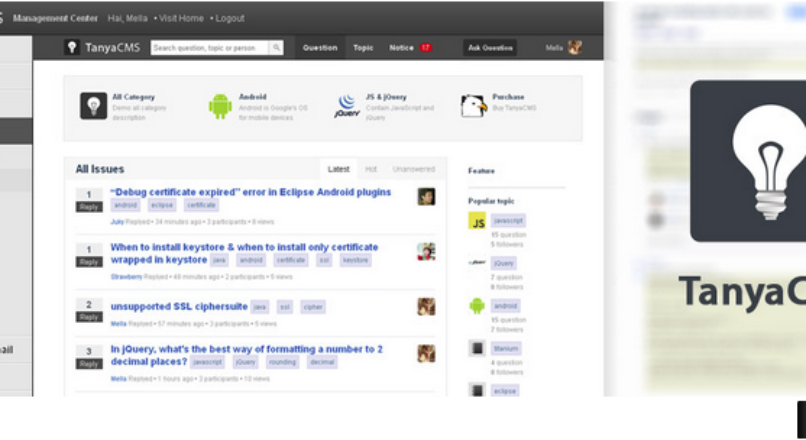Click the titanium topic icon
Image resolution: width=806 pixels, height=440 pixels.
click(x=477, y=349)
